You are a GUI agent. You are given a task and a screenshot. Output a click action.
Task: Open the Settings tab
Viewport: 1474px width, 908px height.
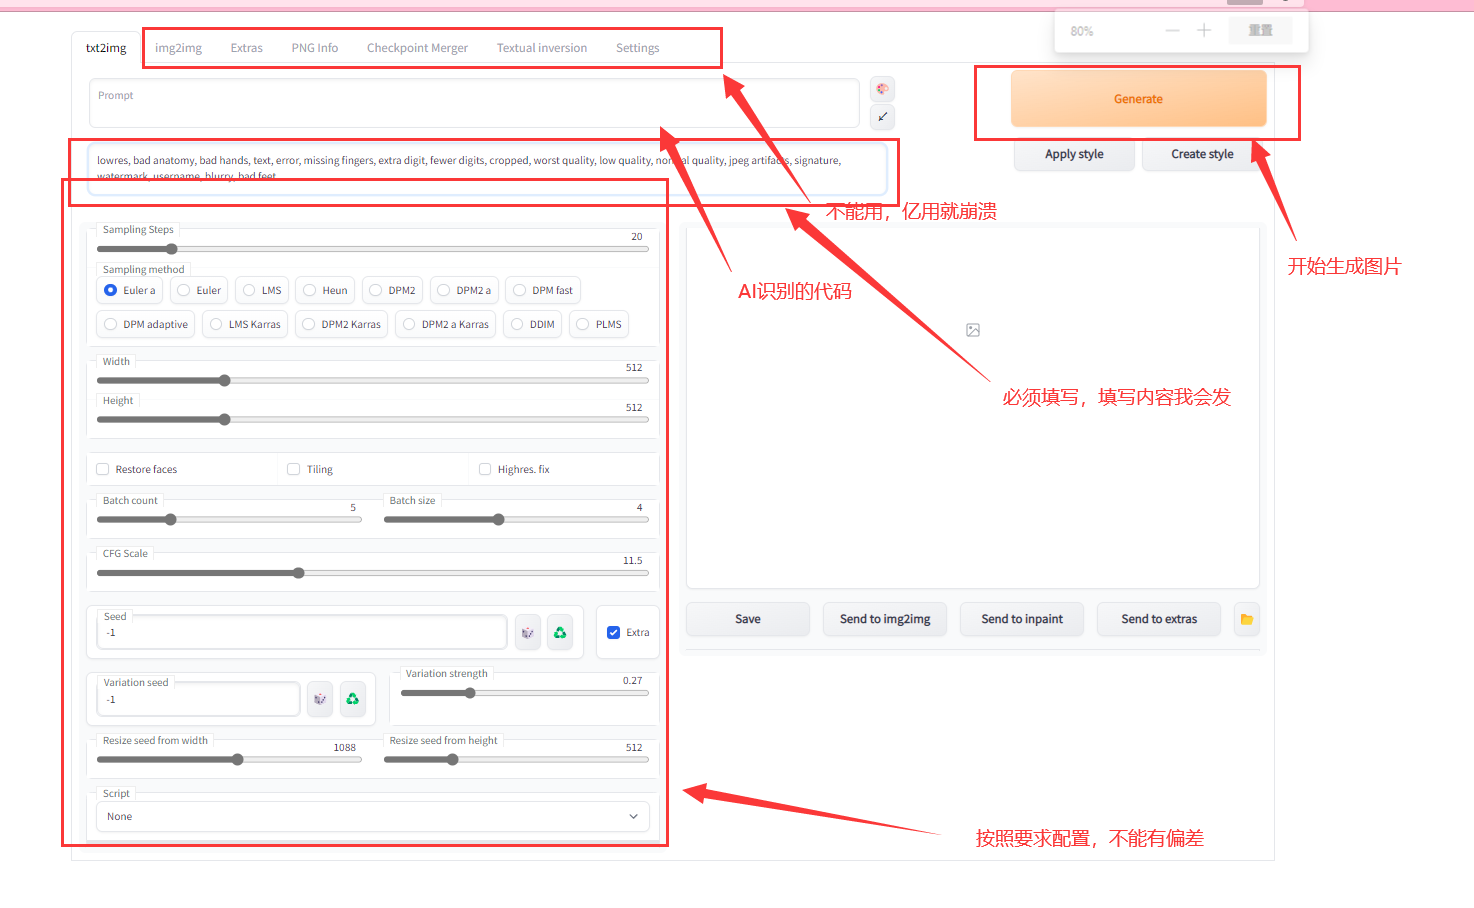click(637, 48)
